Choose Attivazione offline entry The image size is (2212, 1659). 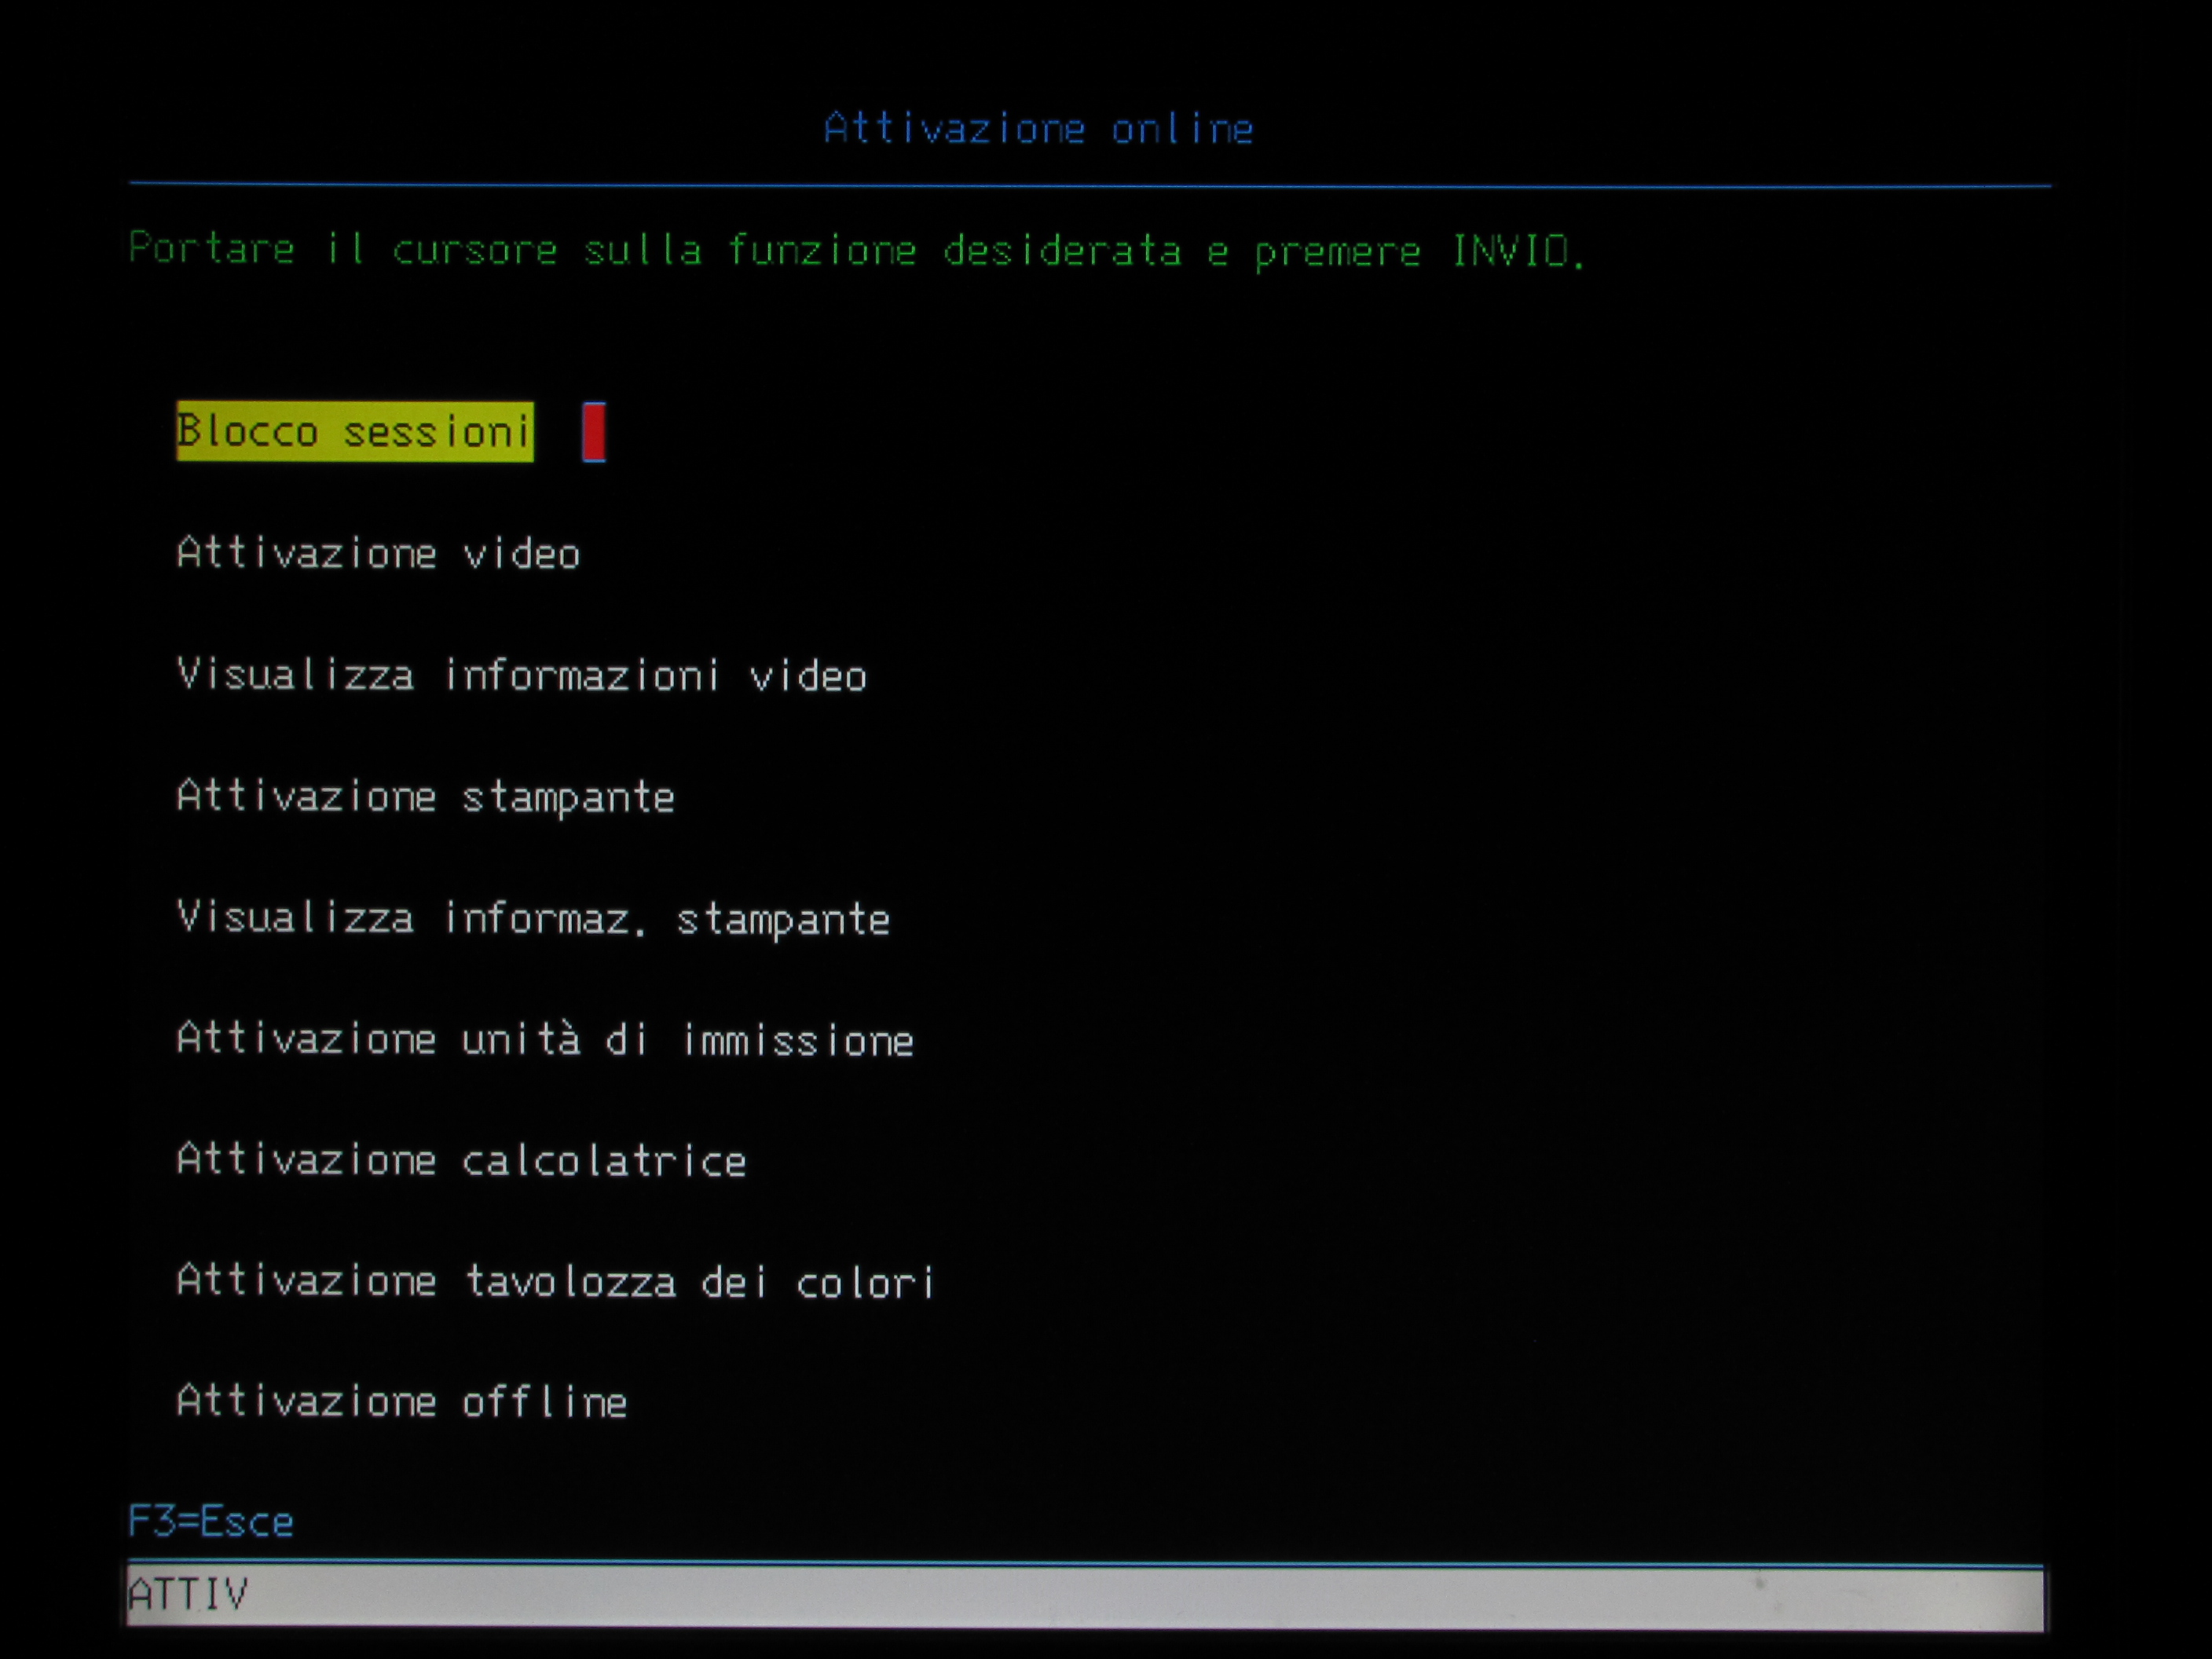pyautogui.click(x=402, y=1401)
